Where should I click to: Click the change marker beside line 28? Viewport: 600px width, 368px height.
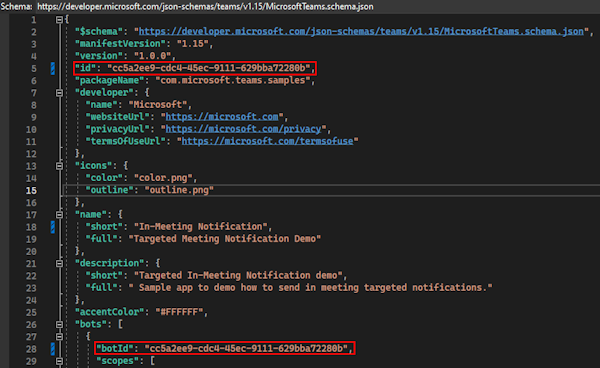52,348
